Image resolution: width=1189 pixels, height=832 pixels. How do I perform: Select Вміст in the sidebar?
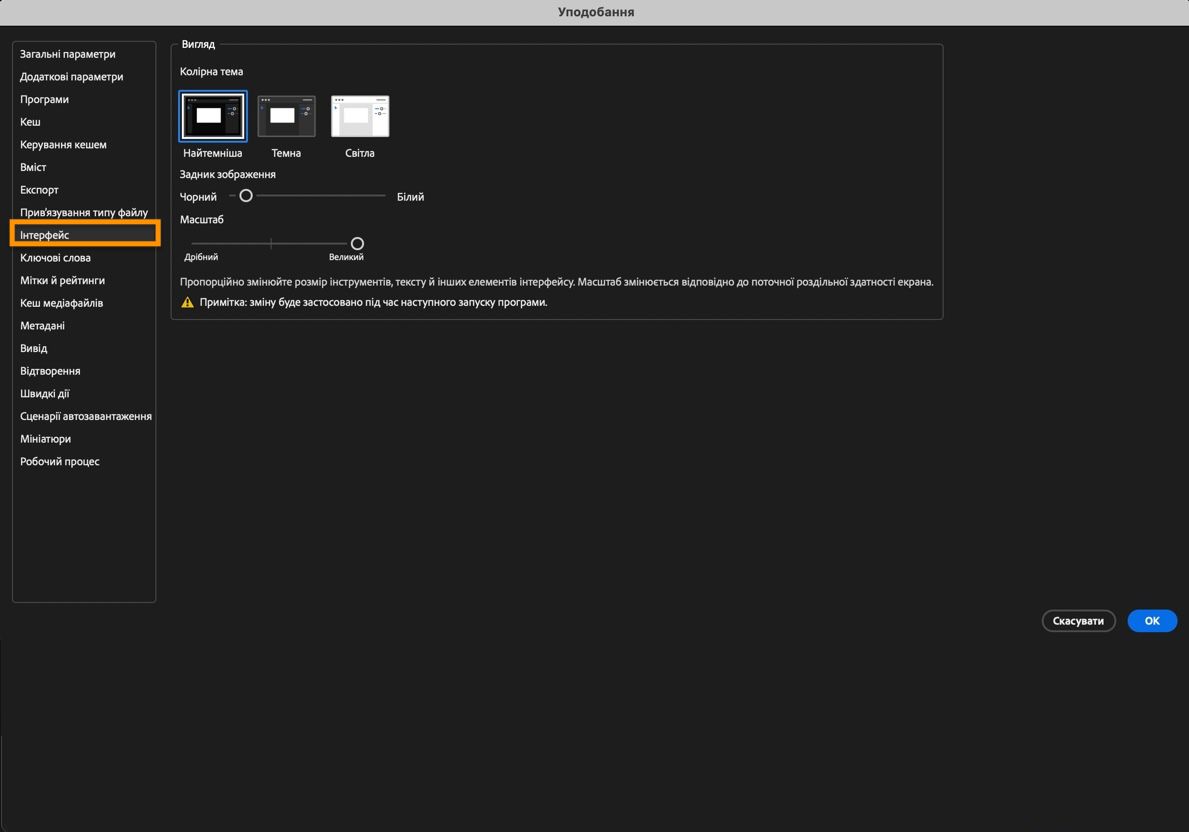[x=33, y=168]
